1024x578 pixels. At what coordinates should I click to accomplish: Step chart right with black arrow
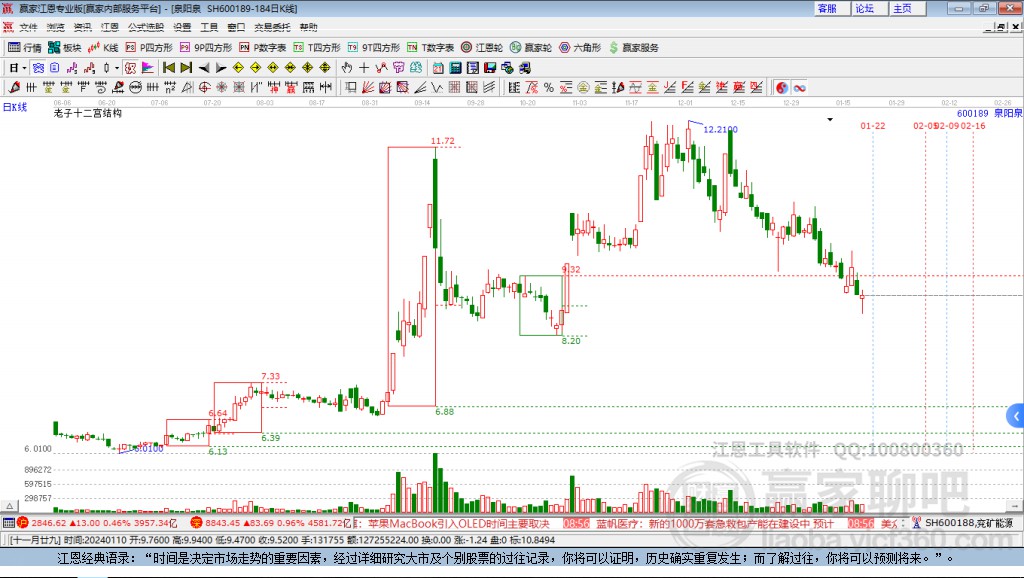[x=221, y=68]
